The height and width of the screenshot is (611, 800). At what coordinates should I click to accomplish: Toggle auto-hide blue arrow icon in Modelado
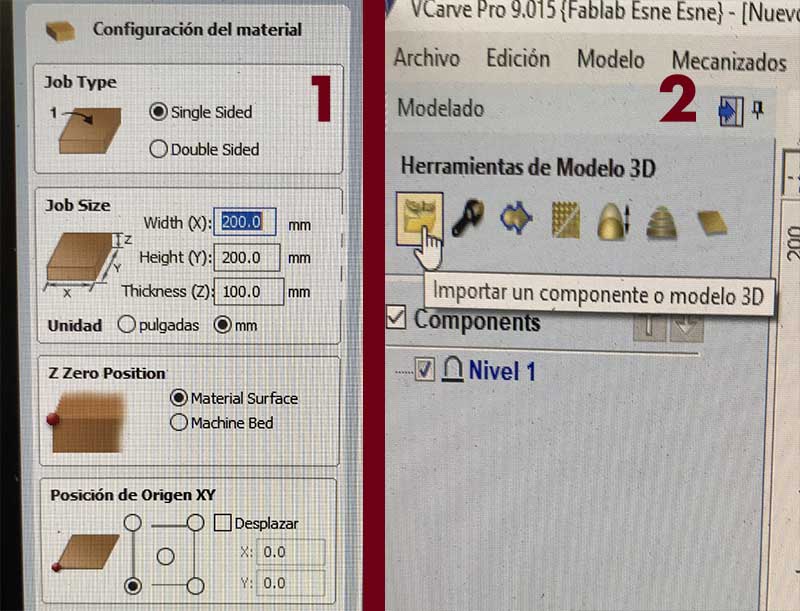point(731,111)
